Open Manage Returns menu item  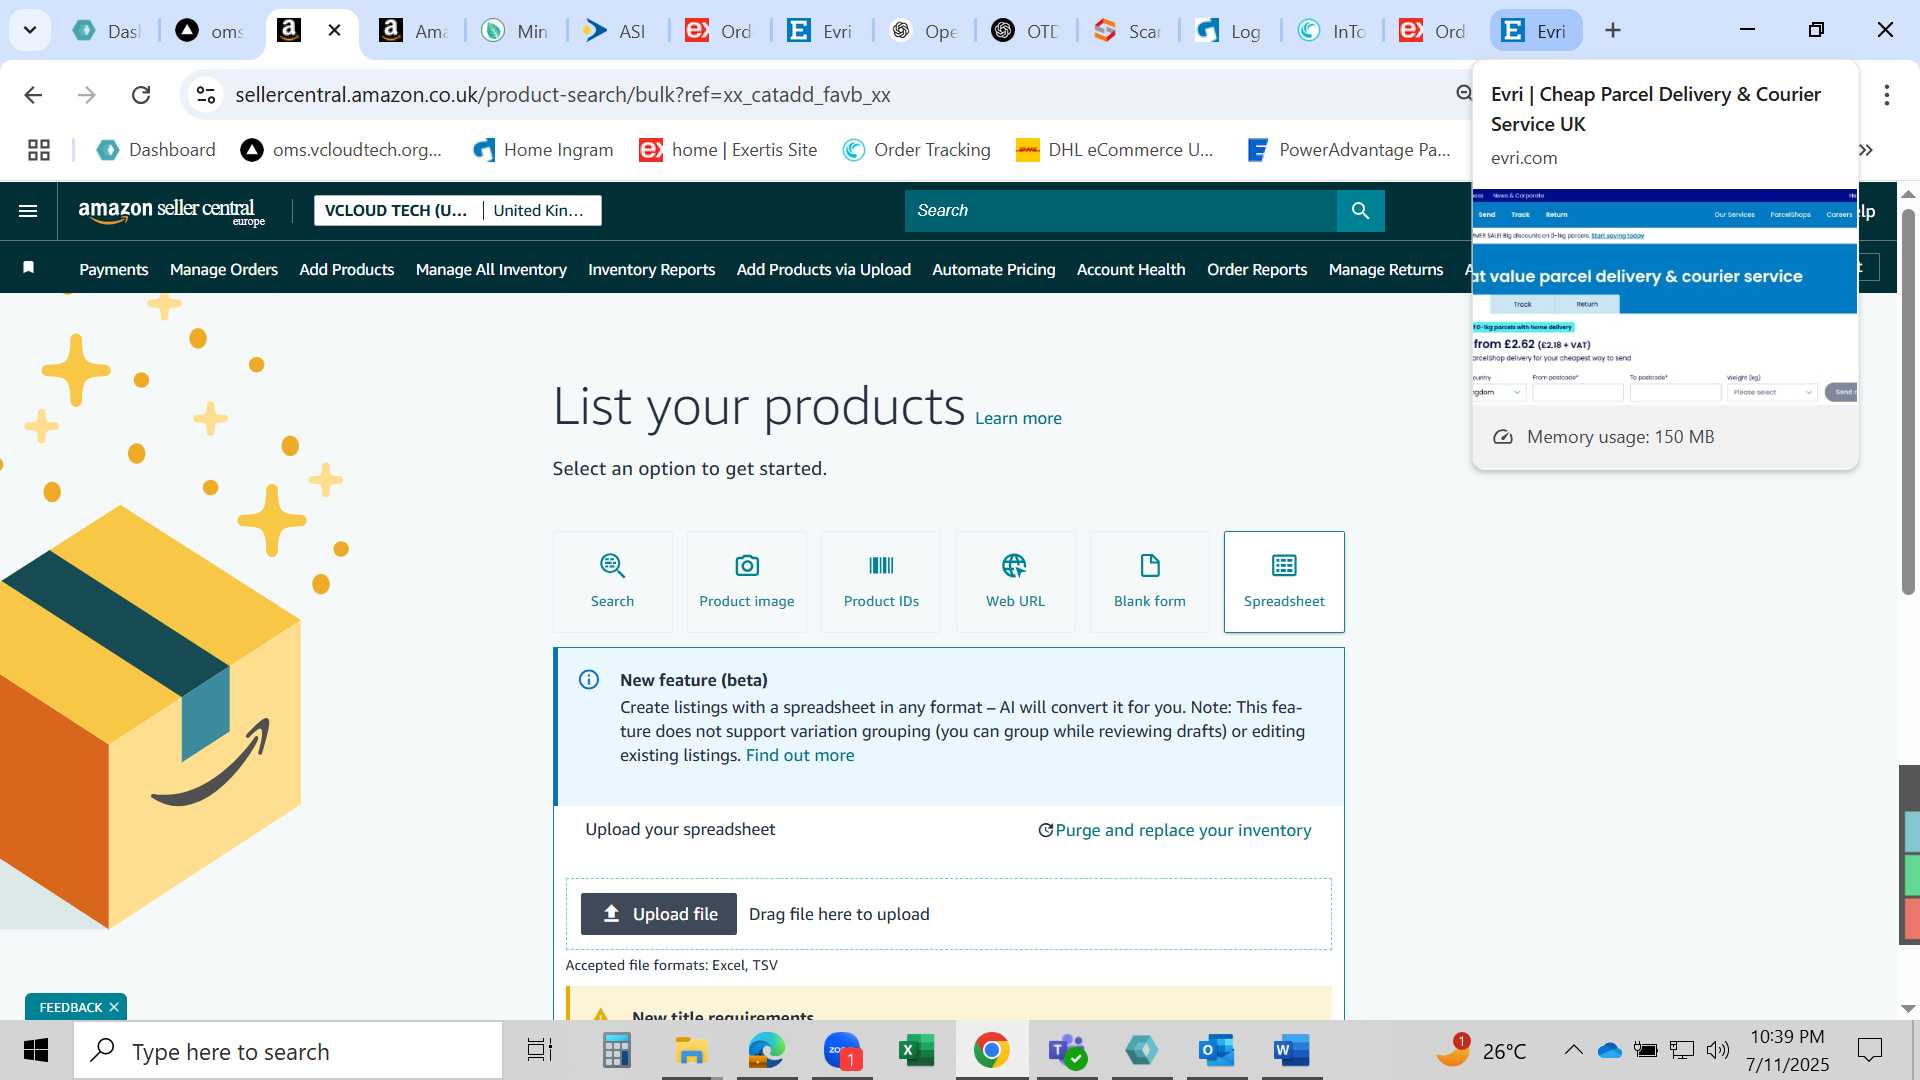pos(1386,269)
